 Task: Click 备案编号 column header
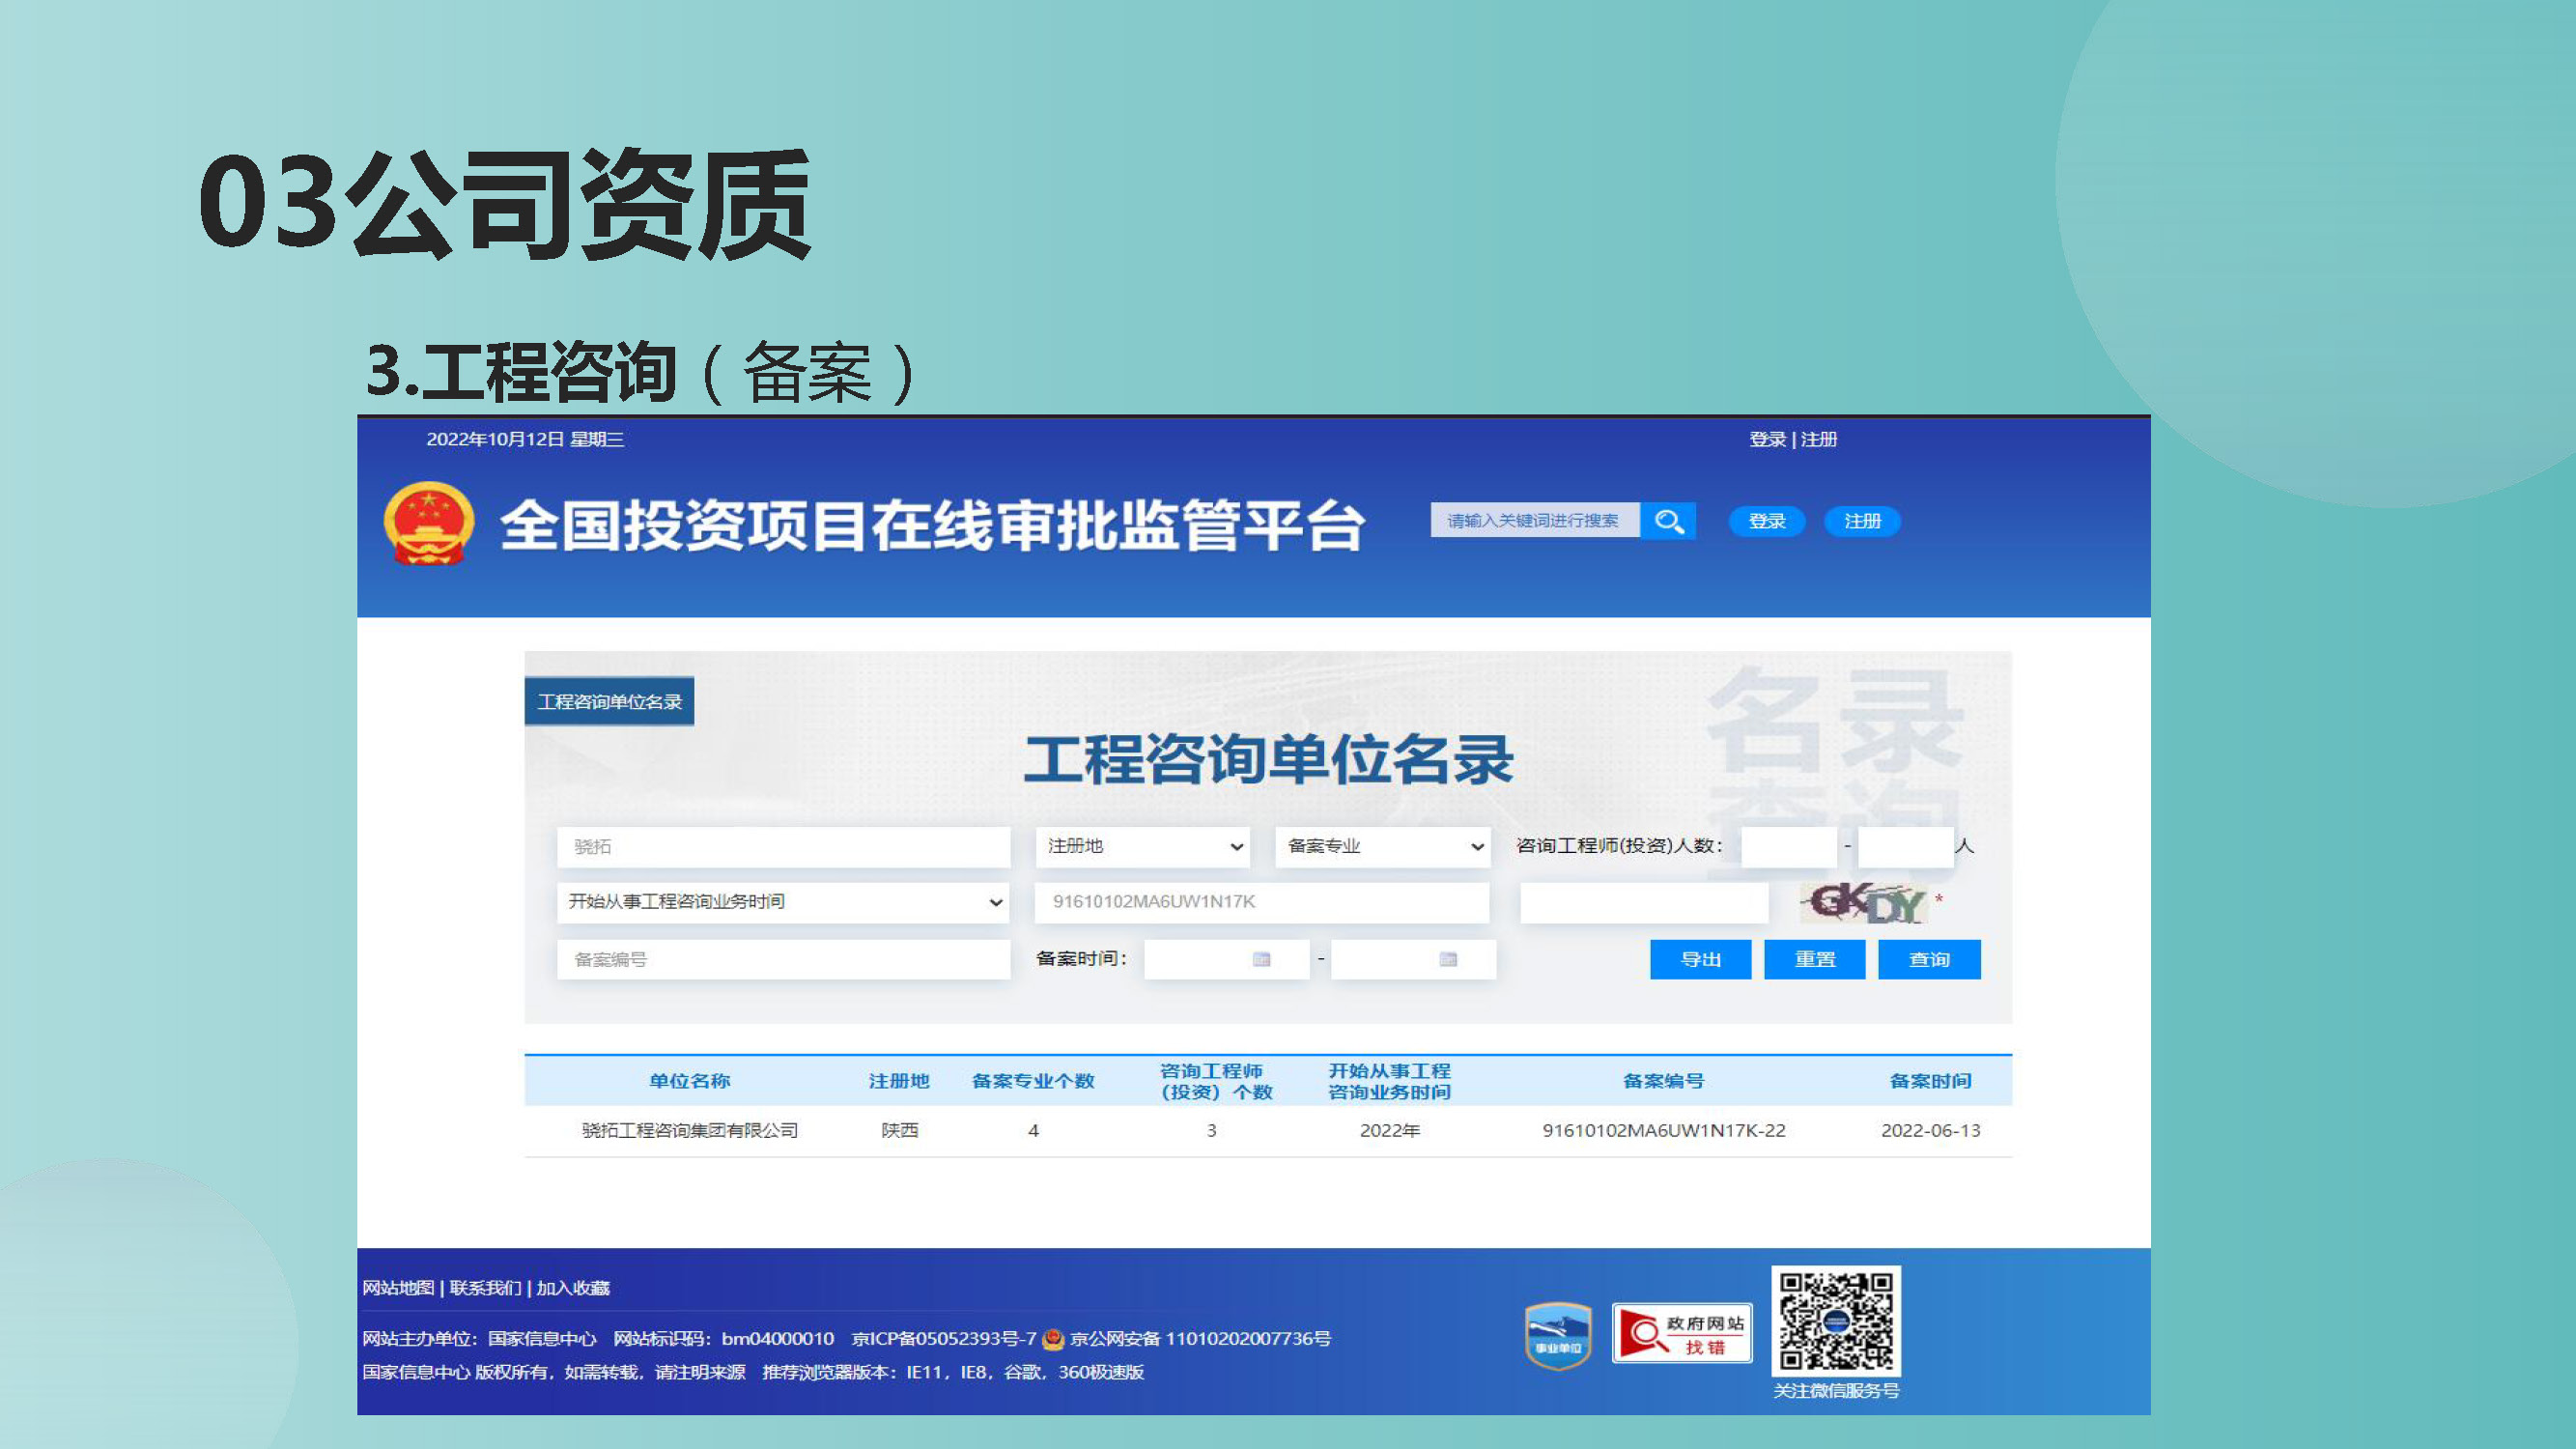tap(1663, 1081)
